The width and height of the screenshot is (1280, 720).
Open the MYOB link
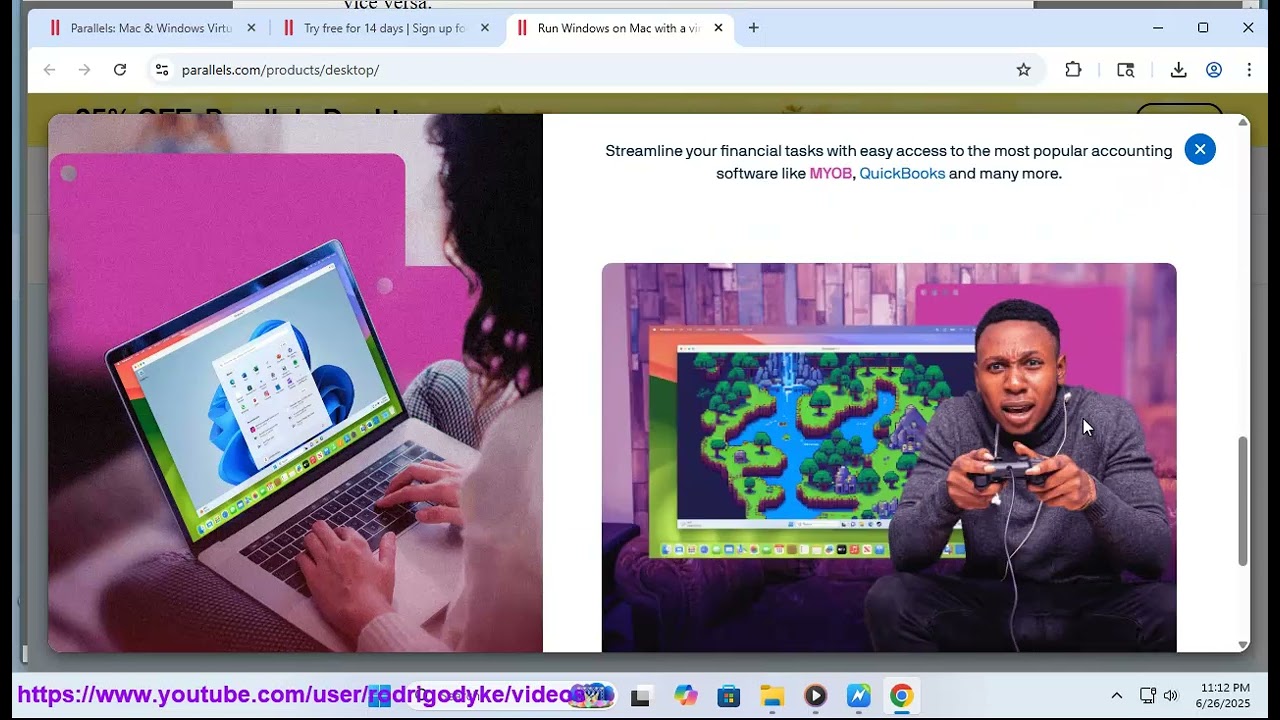coord(831,174)
